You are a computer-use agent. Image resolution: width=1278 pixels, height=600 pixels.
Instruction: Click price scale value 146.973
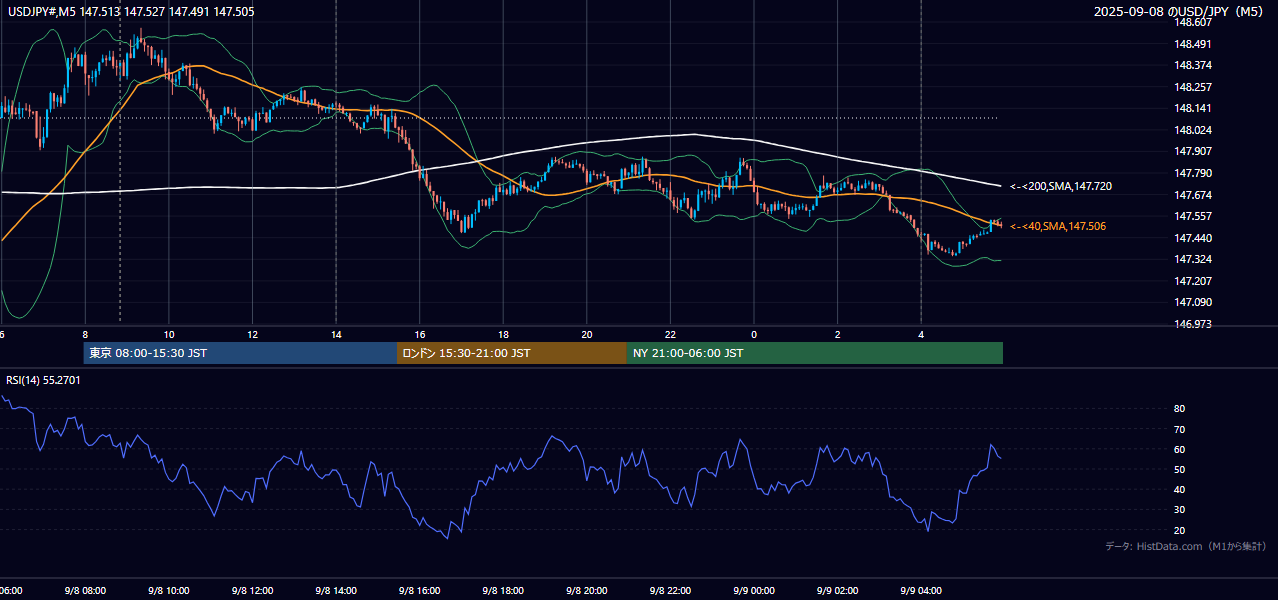tap(1194, 325)
